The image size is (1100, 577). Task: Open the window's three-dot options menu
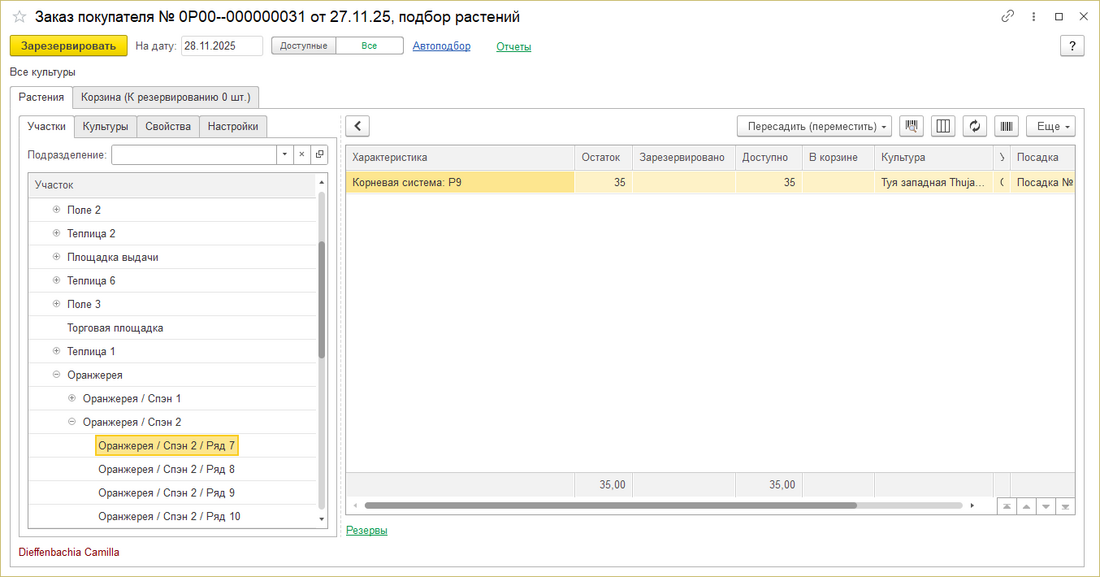(1033, 16)
